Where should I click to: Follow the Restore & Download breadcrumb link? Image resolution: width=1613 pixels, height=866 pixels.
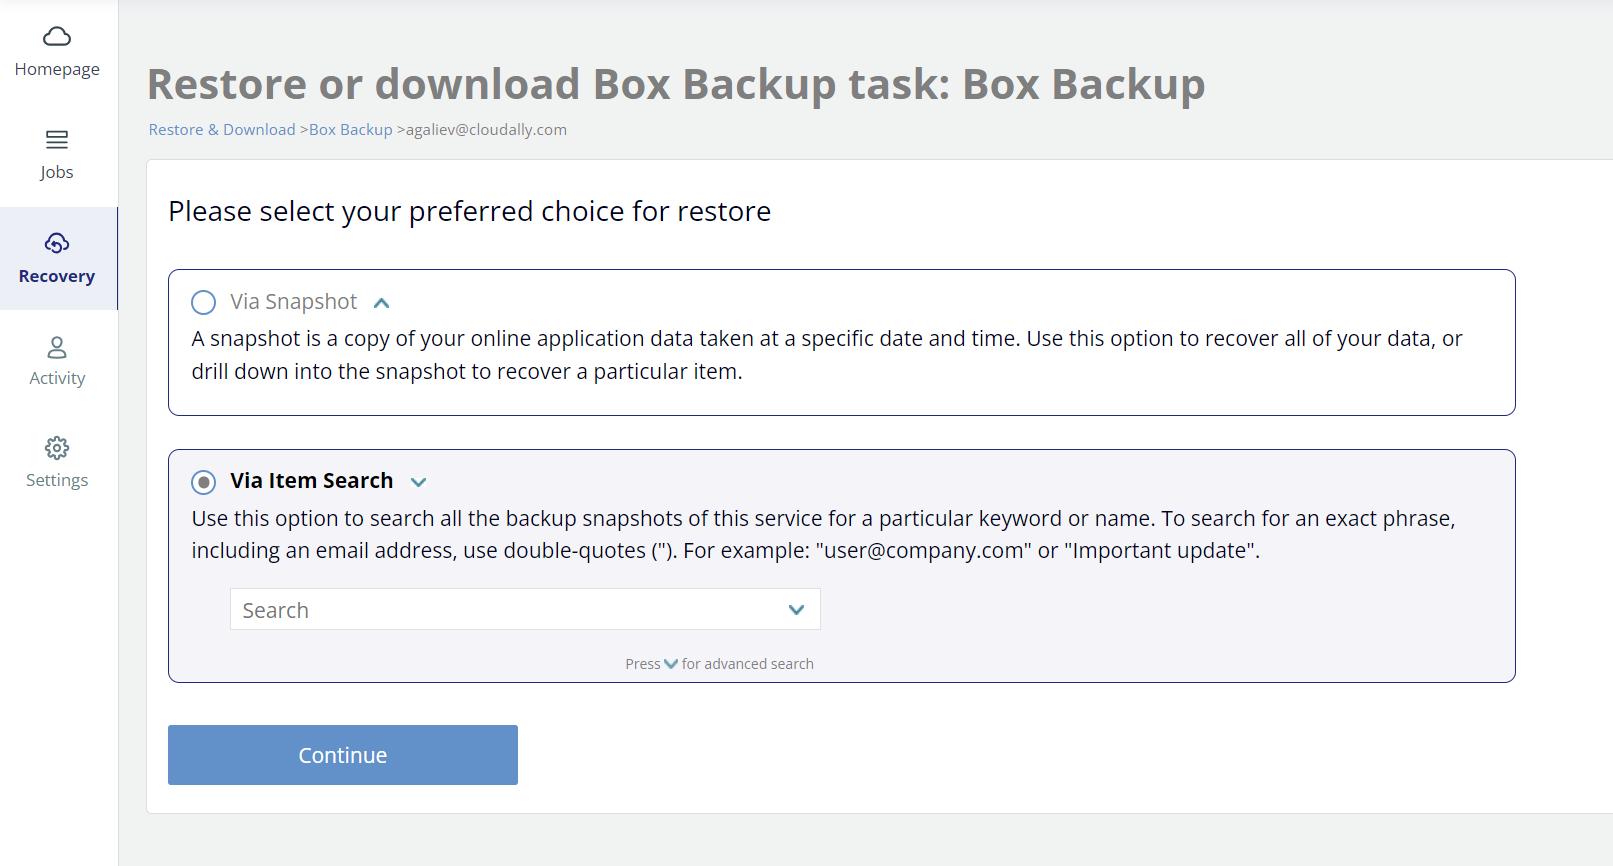[222, 130]
